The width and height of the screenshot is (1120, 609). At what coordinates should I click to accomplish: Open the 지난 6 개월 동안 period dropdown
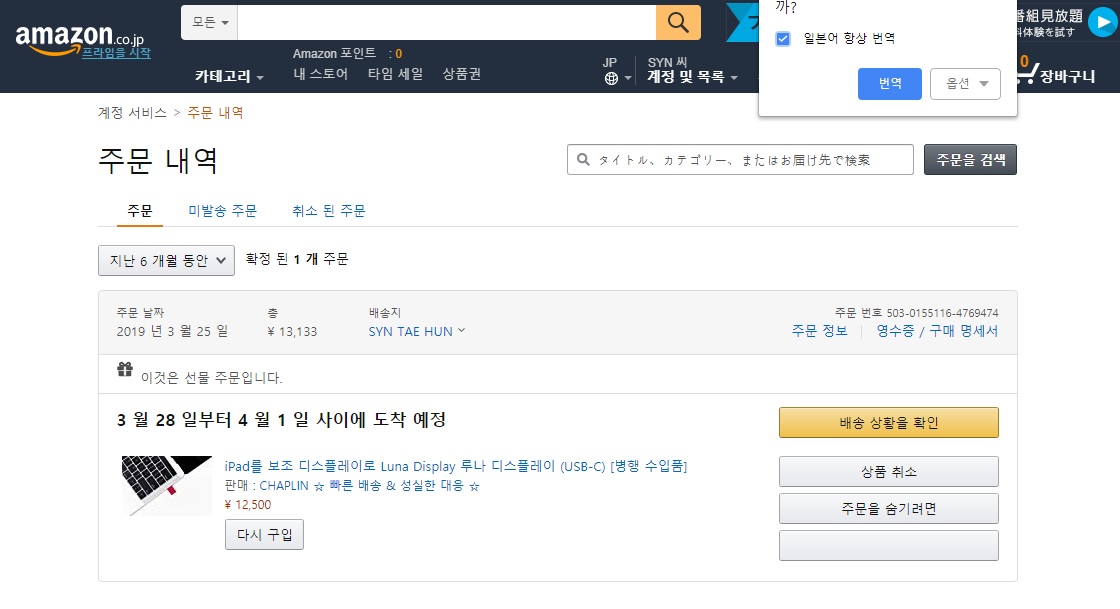166,261
